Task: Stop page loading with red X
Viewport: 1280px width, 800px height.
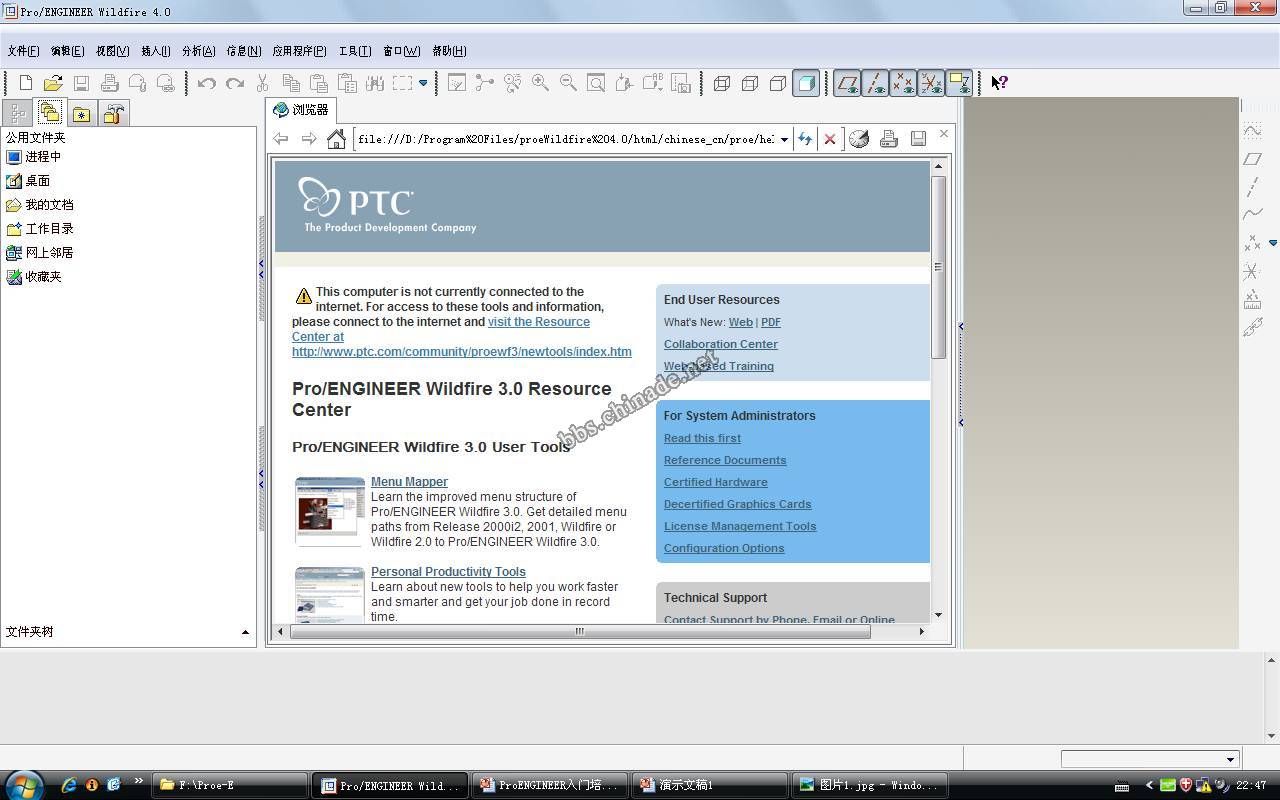Action: click(830, 139)
